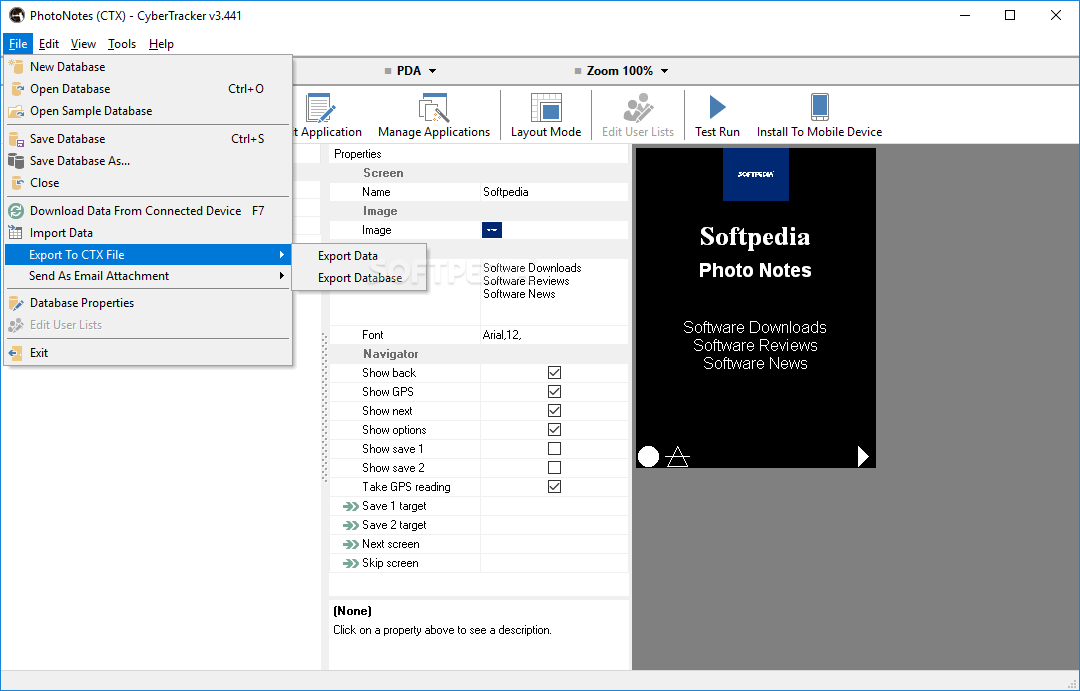Open the Edit menu
1080x691 pixels.
(48, 44)
